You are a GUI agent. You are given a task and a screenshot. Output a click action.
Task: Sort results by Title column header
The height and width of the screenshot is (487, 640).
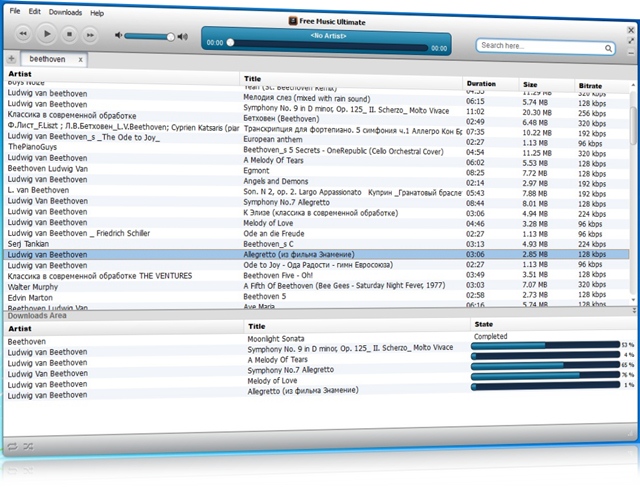pyautogui.click(x=253, y=79)
